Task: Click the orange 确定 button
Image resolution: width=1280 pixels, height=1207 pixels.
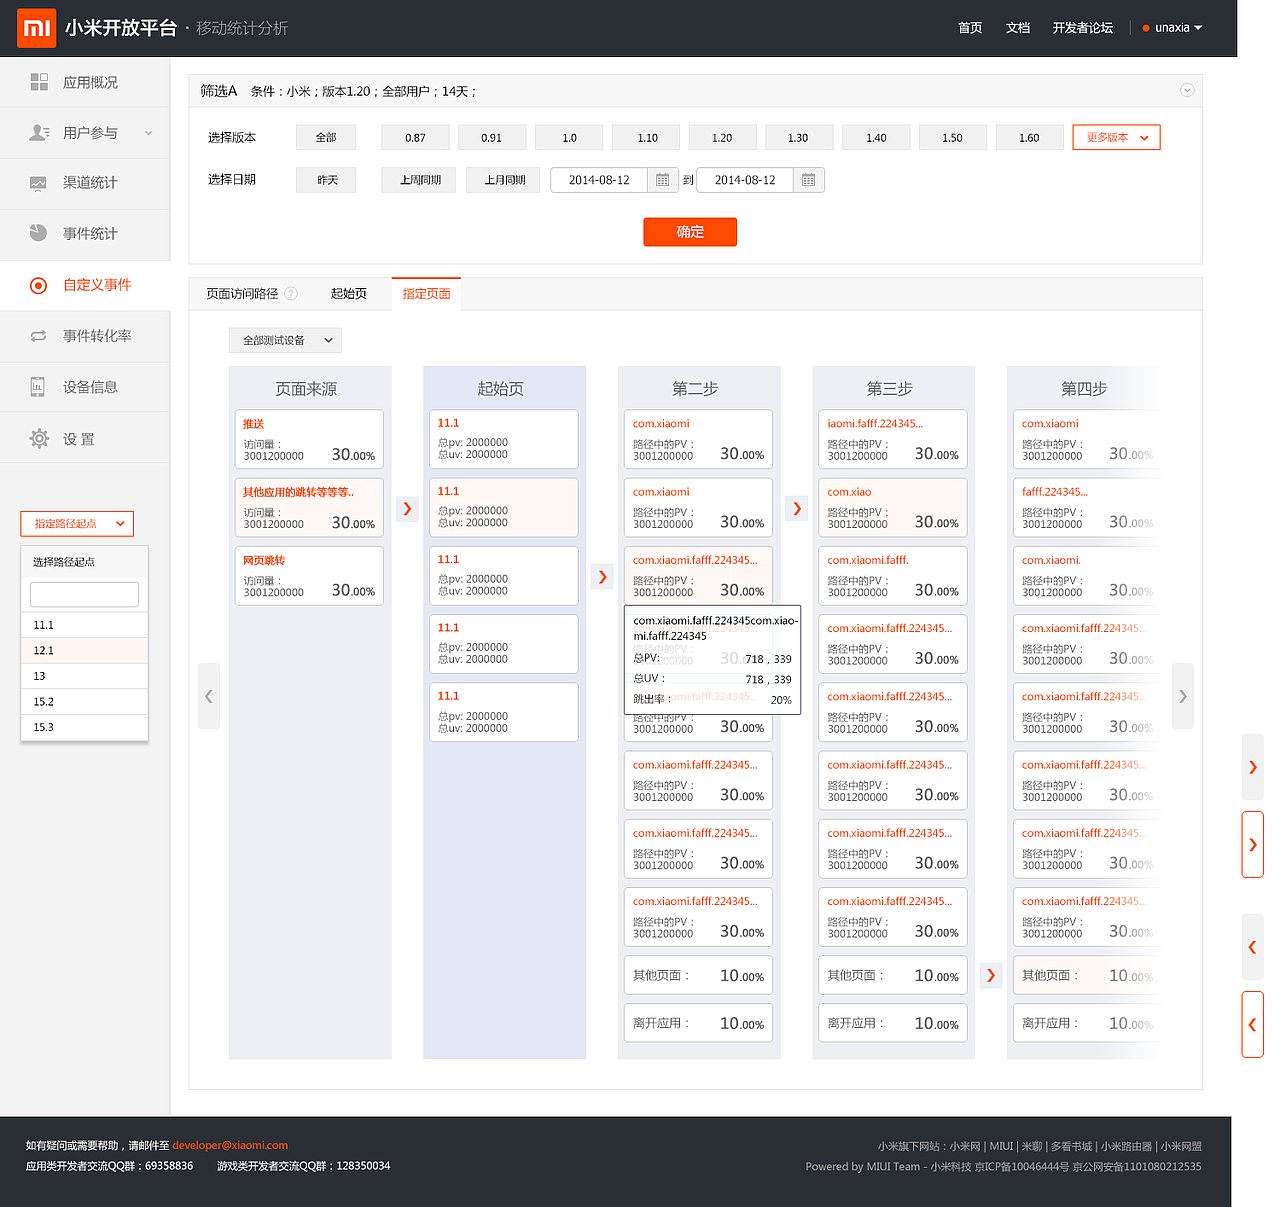Action: [x=690, y=232]
